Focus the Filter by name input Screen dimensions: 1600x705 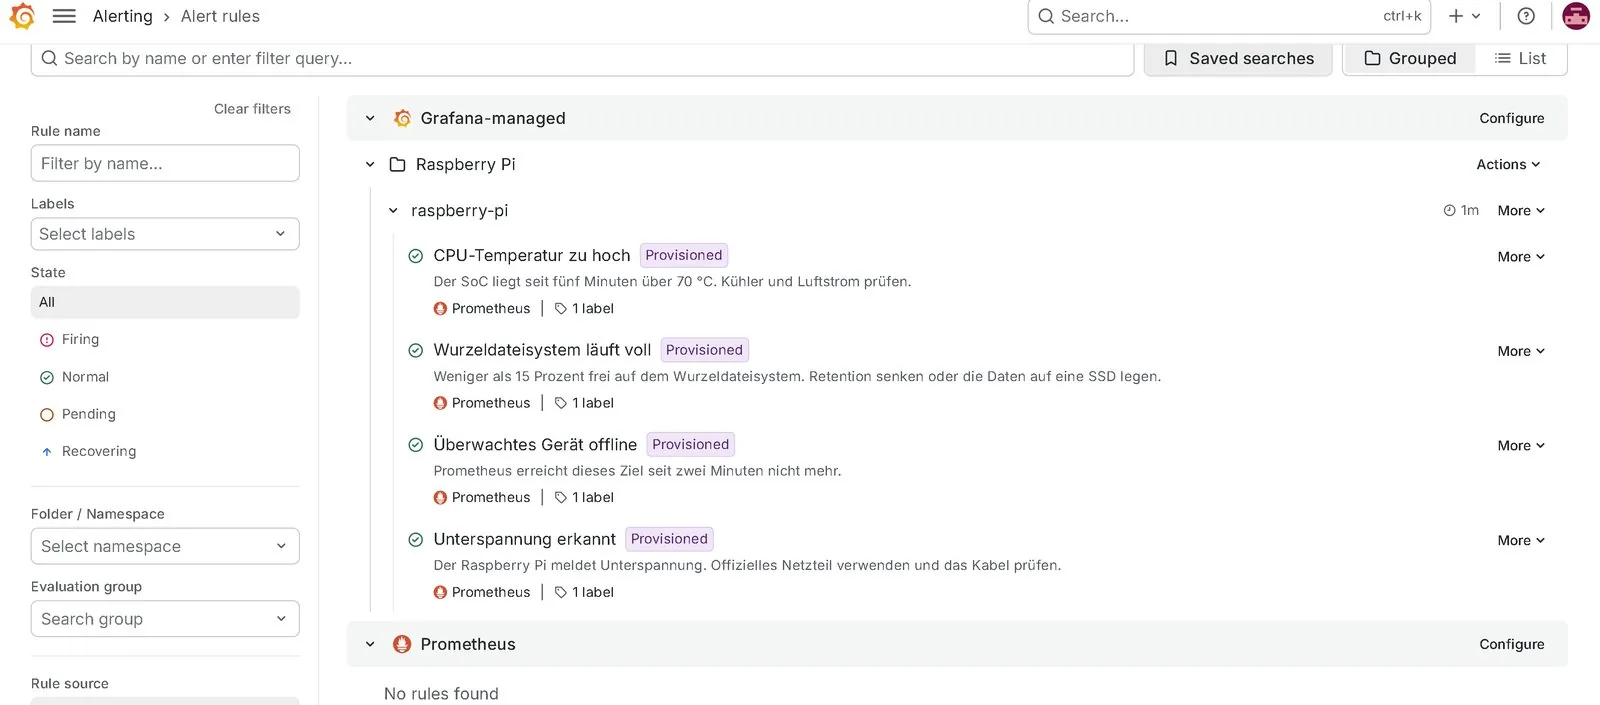[165, 163]
